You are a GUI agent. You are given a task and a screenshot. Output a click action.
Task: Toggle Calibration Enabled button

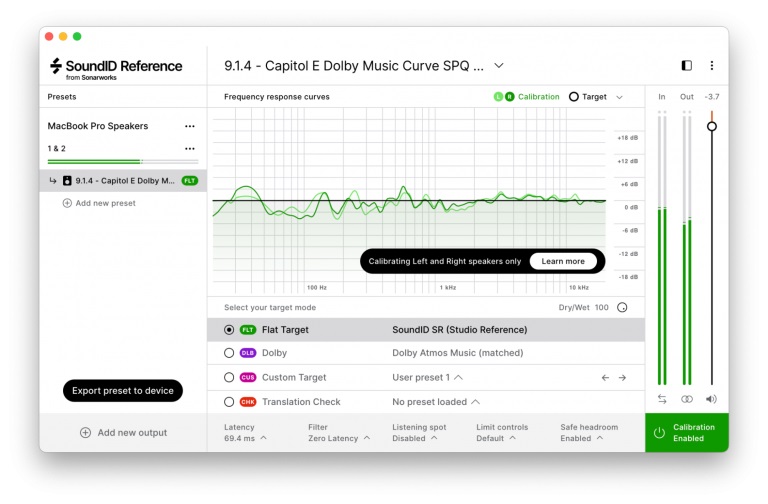[687, 432]
